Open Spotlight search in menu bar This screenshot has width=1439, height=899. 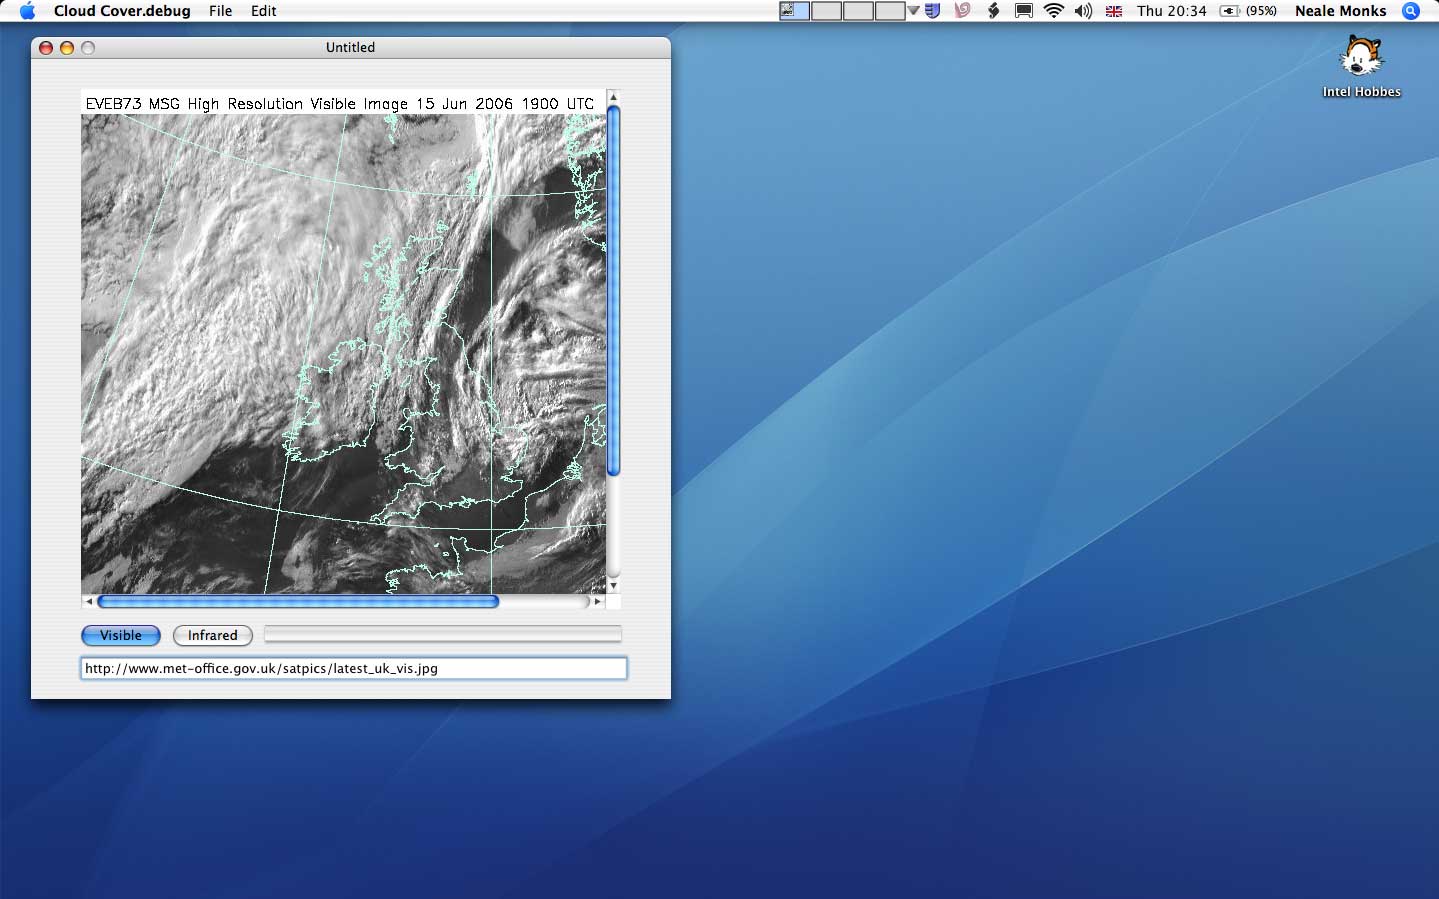1411,11
